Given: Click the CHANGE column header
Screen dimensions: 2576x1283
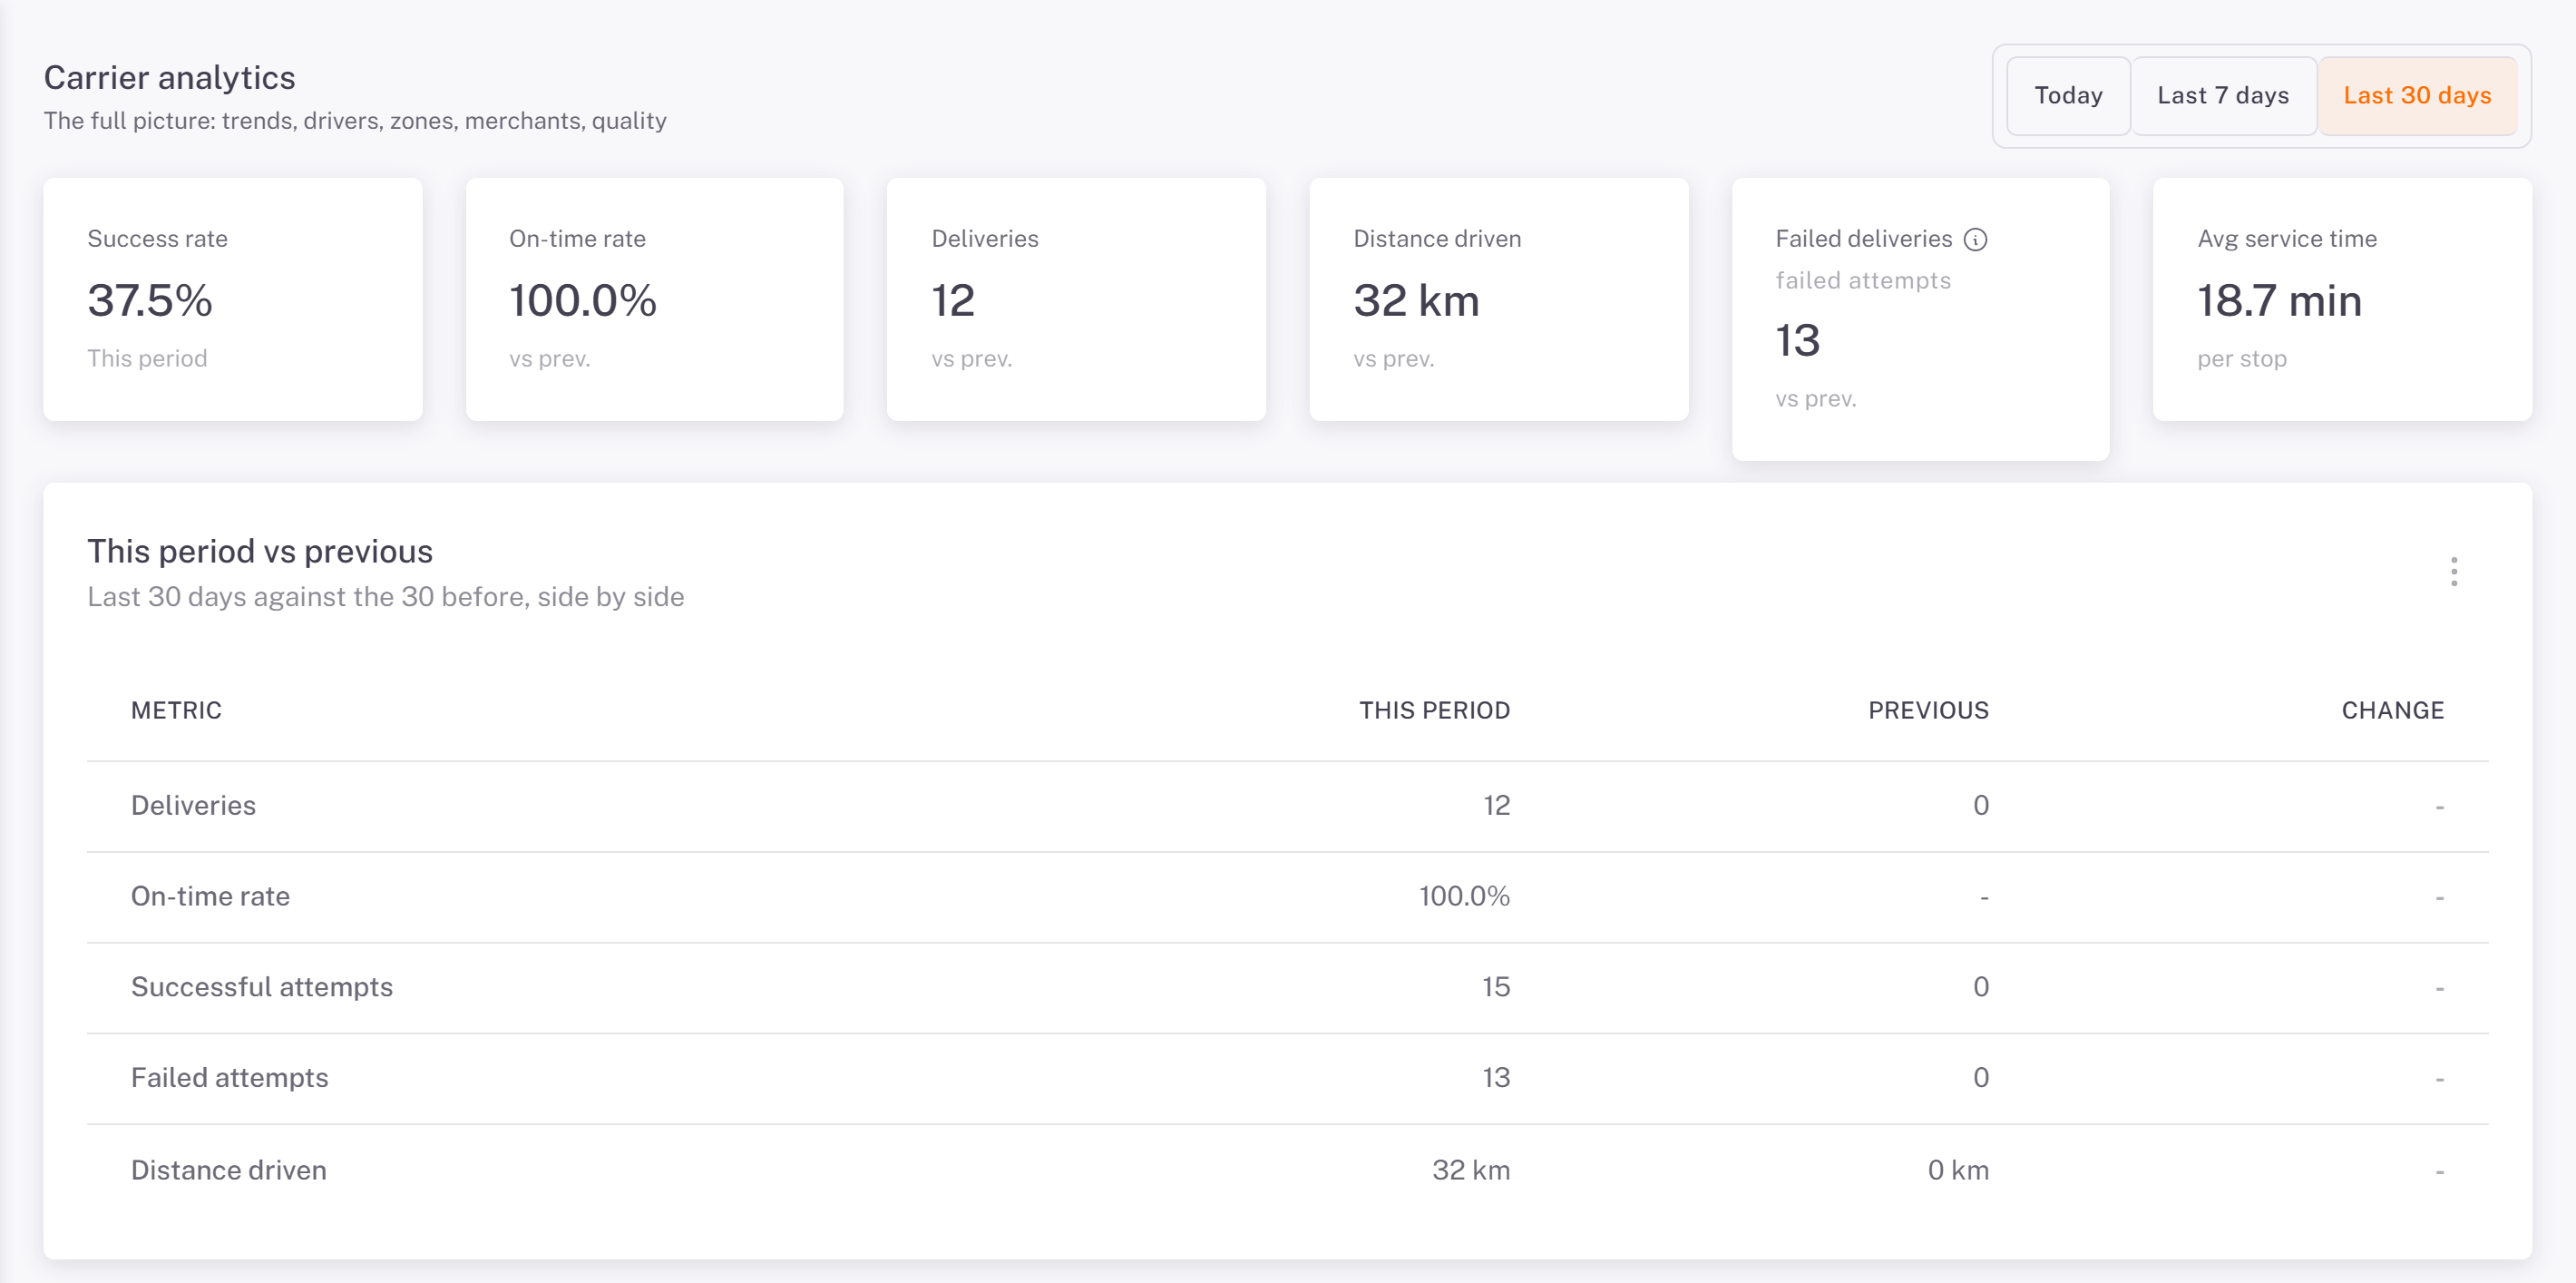Looking at the screenshot, I should coord(2392,710).
